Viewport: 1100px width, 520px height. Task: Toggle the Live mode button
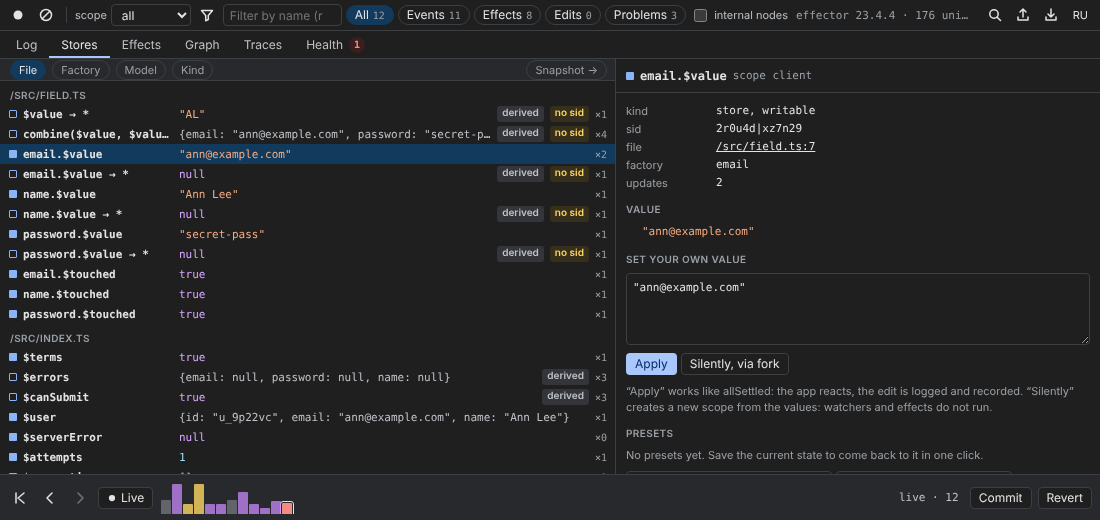click(126, 498)
